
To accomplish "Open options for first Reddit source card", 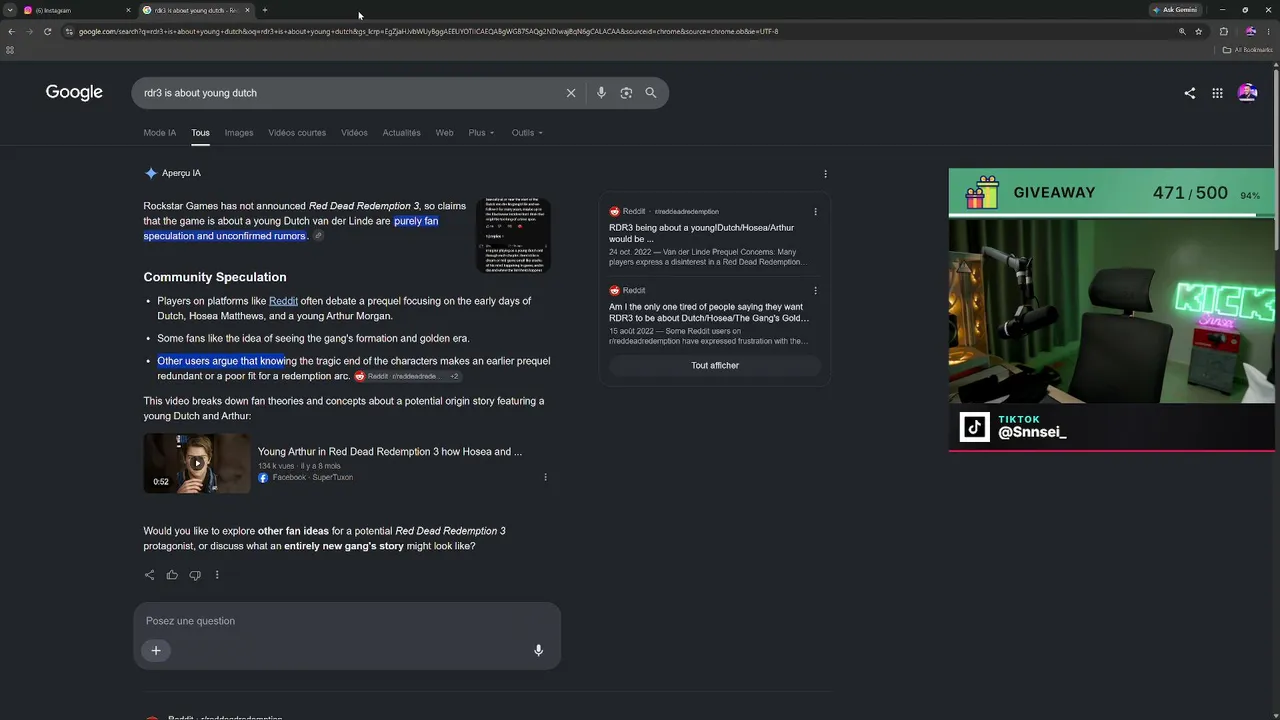I will point(815,212).
